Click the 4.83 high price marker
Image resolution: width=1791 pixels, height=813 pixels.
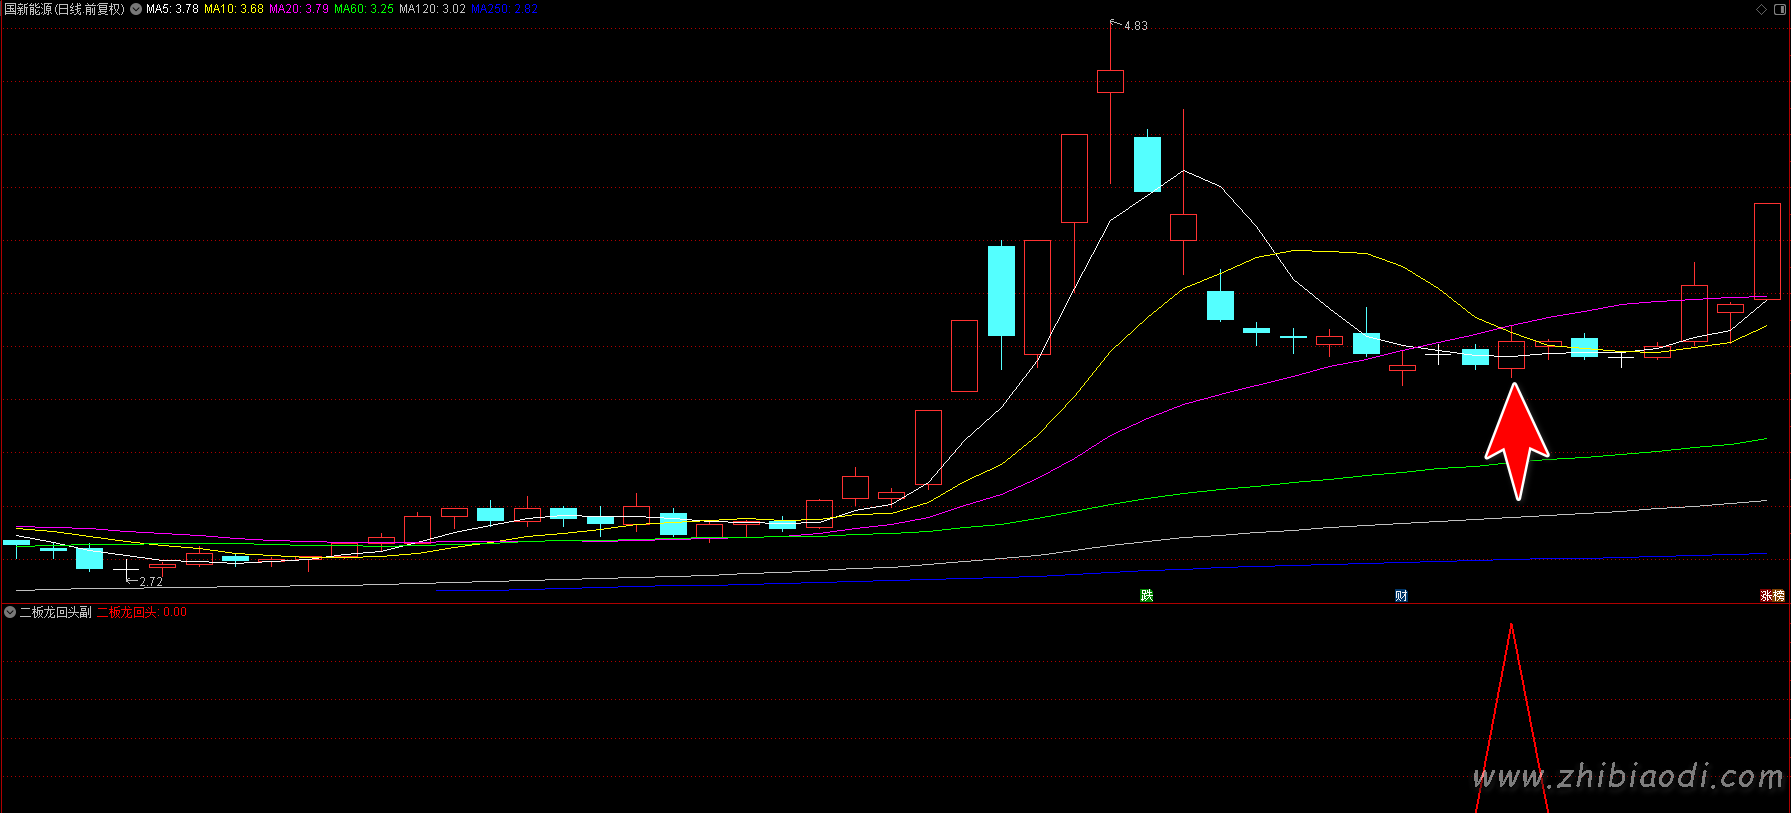(x=1135, y=26)
